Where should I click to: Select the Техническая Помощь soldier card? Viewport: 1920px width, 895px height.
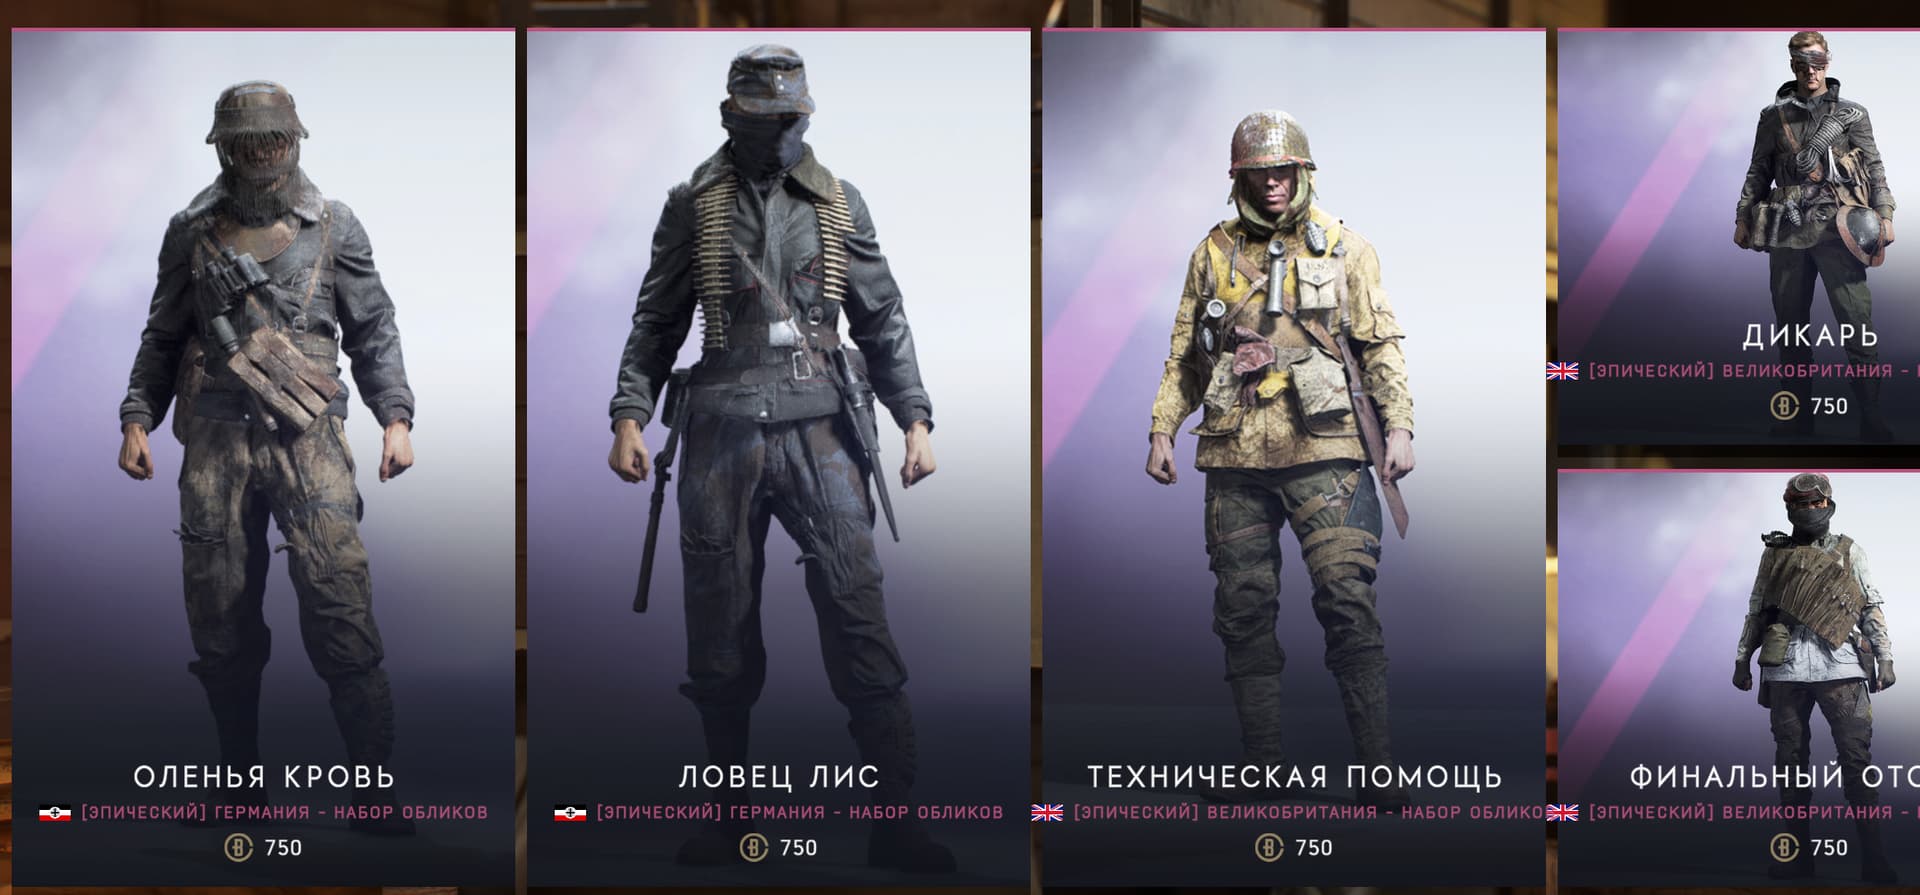coord(1294,460)
